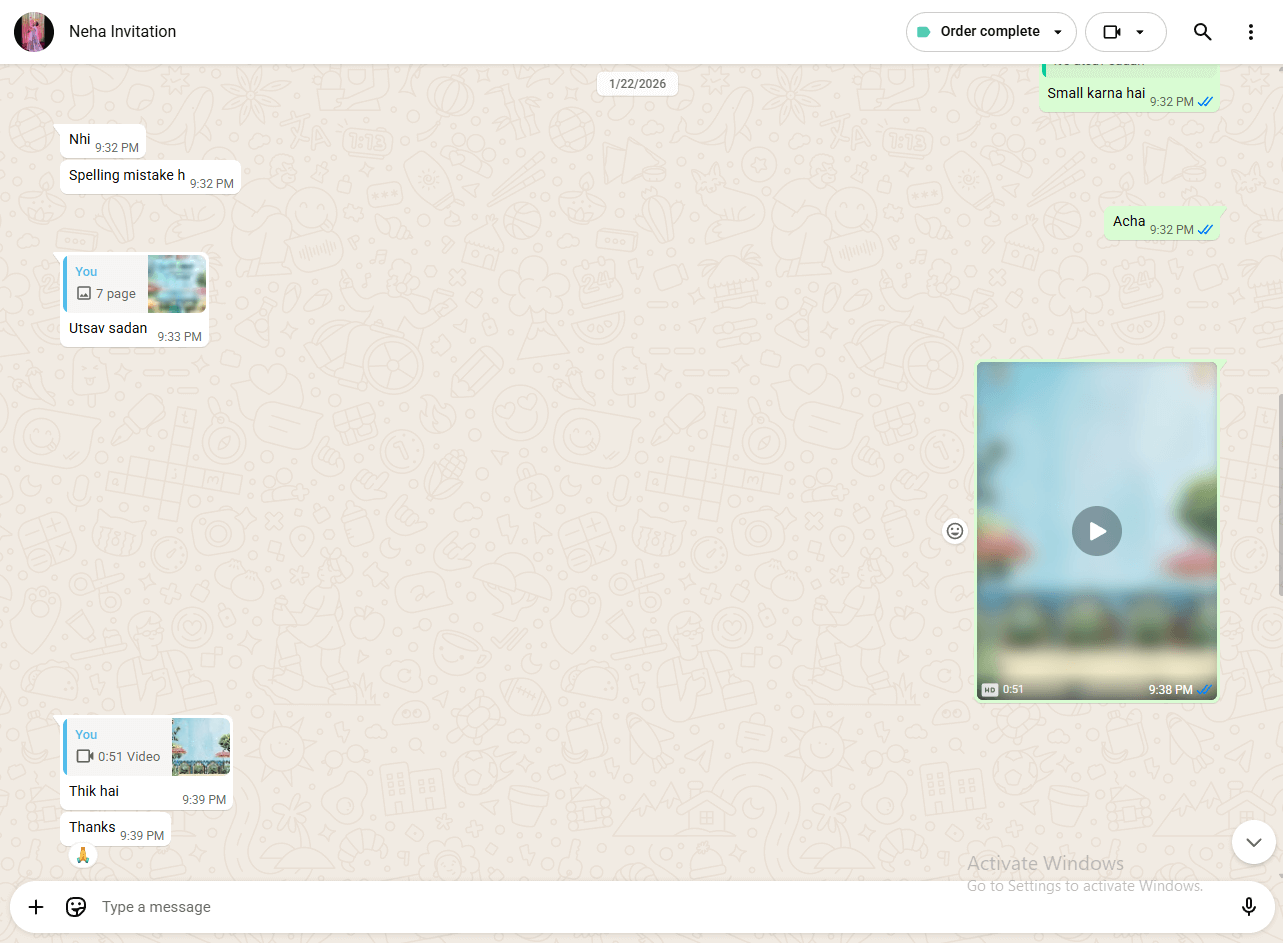Click the scroll to bottom chevron
The width and height of the screenshot is (1283, 943).
tap(1253, 842)
